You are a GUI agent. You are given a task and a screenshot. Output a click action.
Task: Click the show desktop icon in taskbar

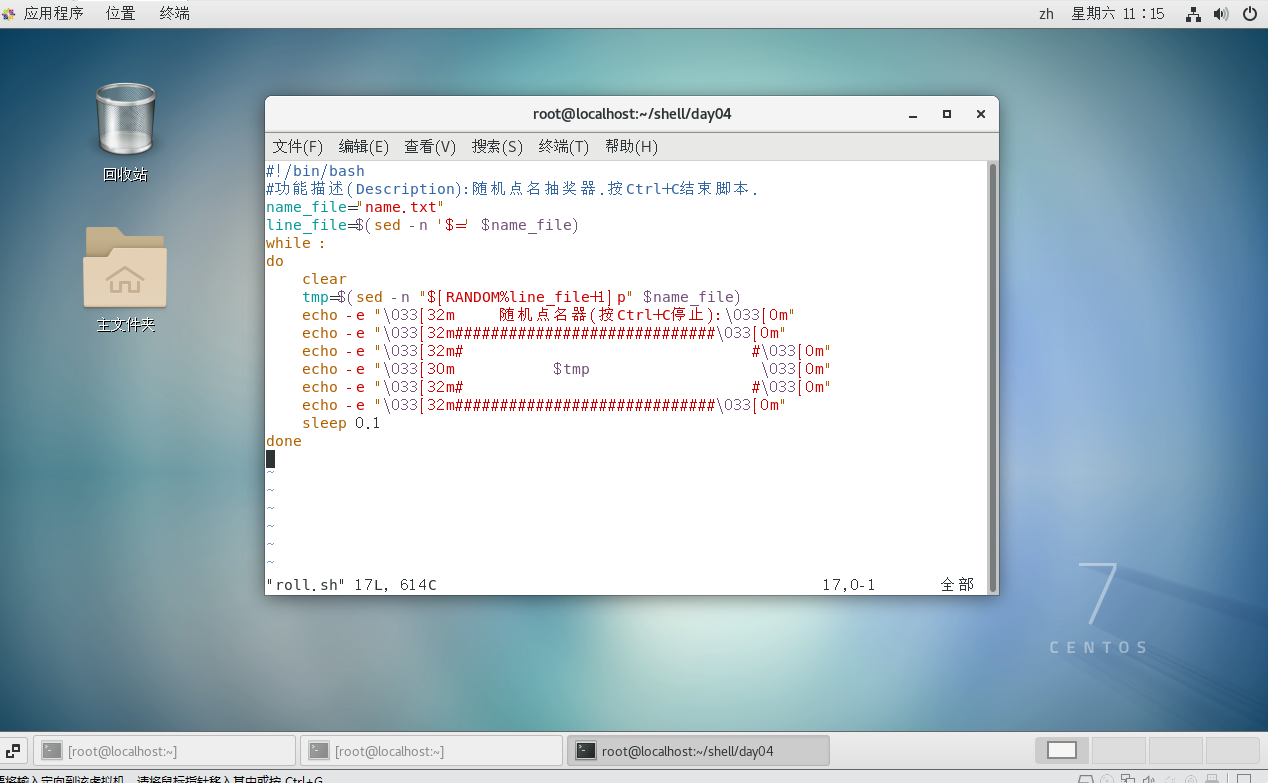[14, 750]
